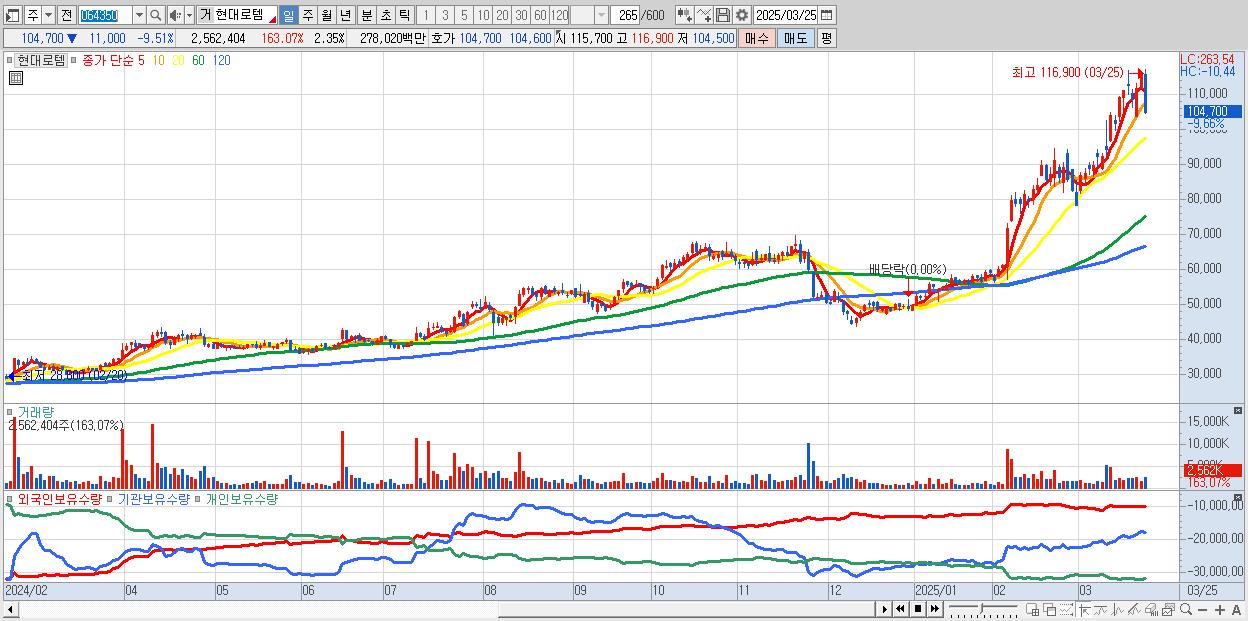Select weekly chart period 주
The height and width of the screenshot is (621, 1248).
[x=307, y=15]
